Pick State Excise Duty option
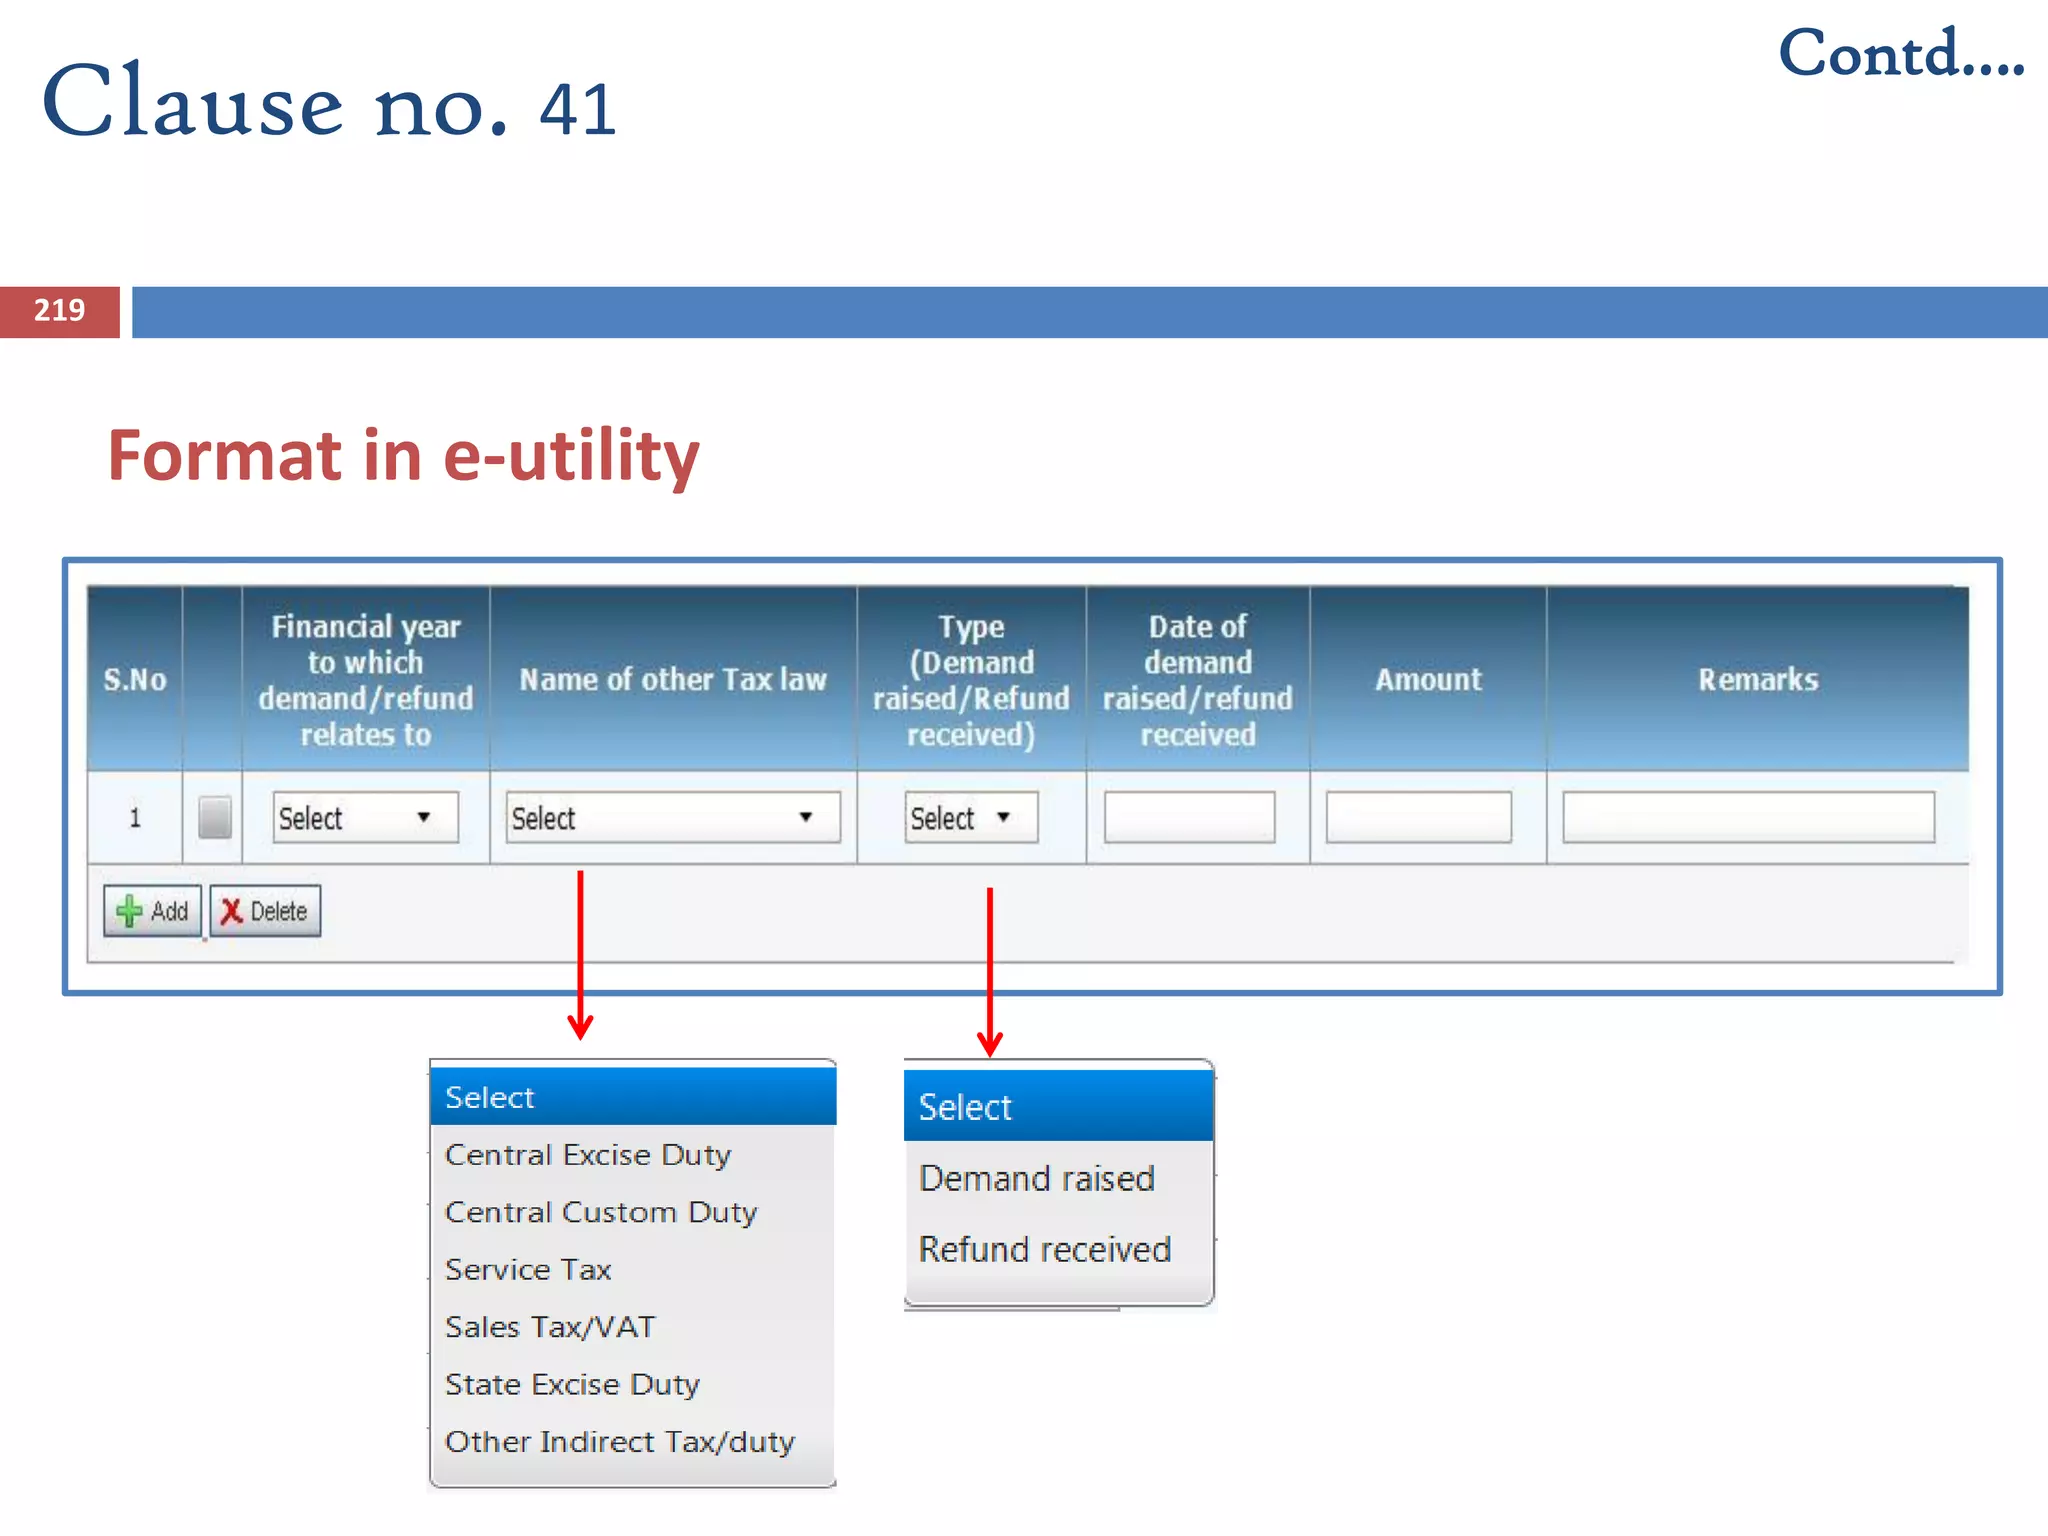Image resolution: width=2048 pixels, height=1536 pixels. tap(633, 1384)
